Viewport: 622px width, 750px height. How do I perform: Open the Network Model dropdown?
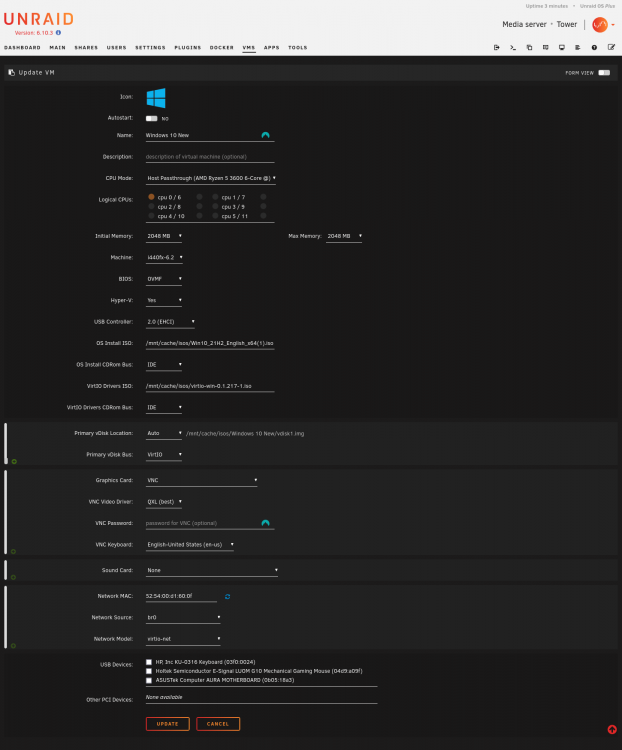point(183,639)
